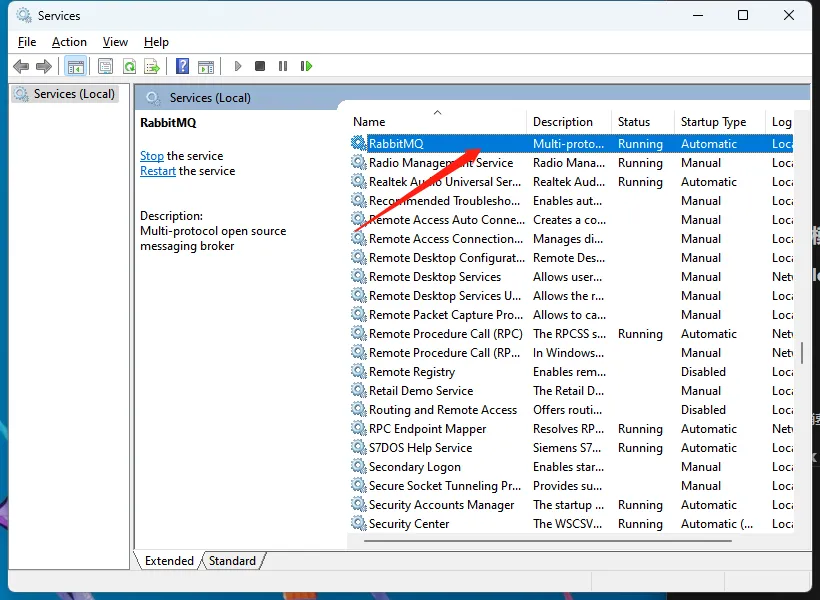Switch to the Standard tab

pyautogui.click(x=232, y=560)
